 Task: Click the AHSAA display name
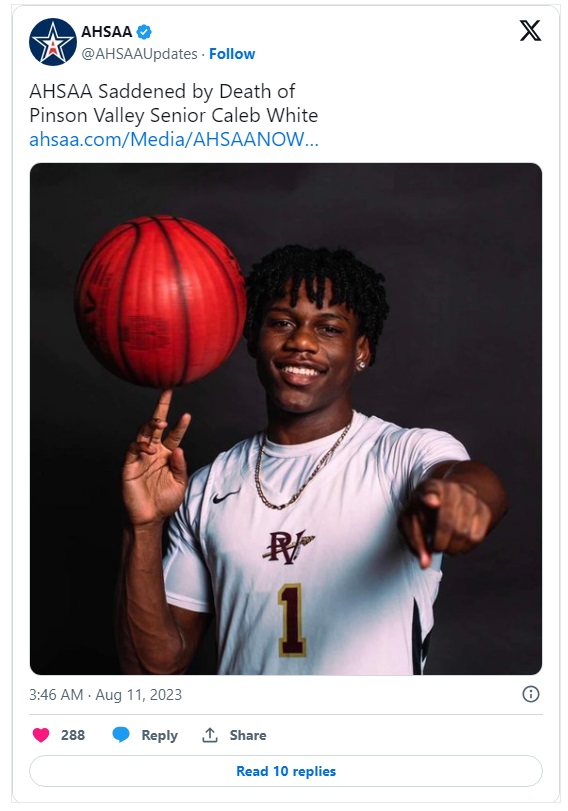107,32
